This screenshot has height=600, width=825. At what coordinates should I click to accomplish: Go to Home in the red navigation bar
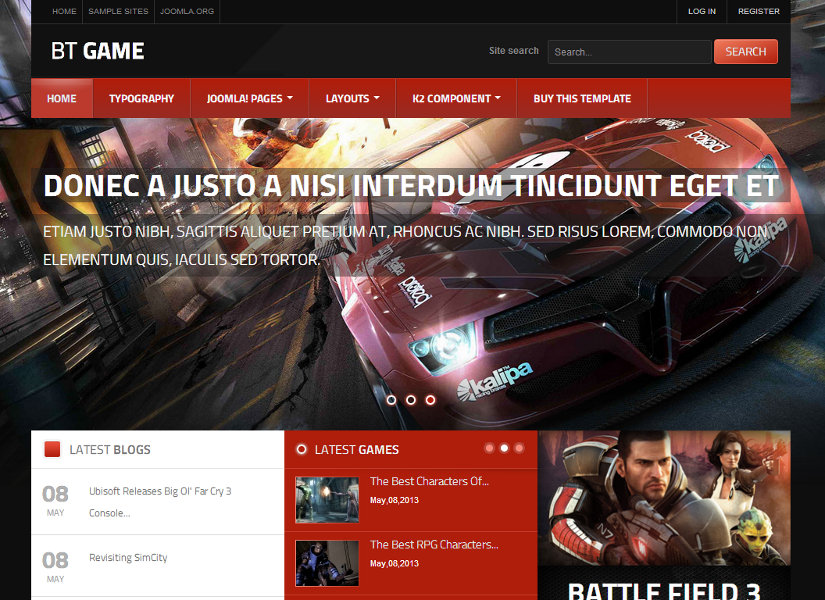click(62, 98)
